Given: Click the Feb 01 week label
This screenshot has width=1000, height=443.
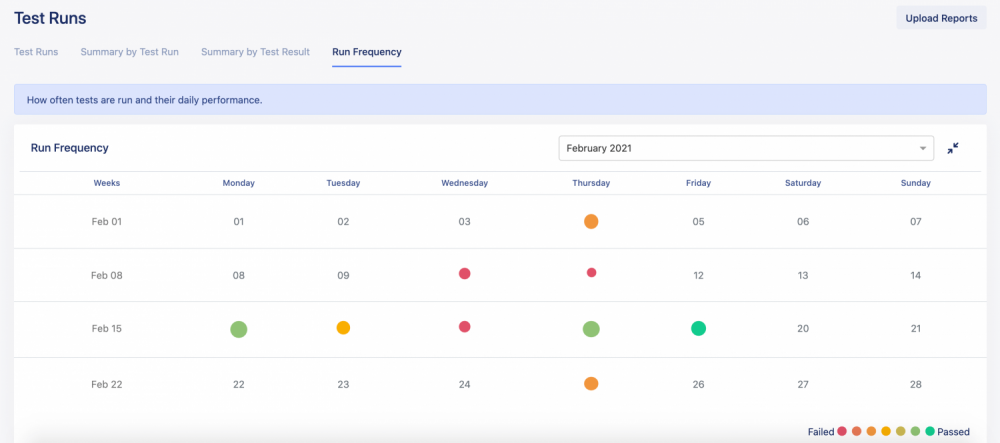Looking at the screenshot, I should 107,222.
